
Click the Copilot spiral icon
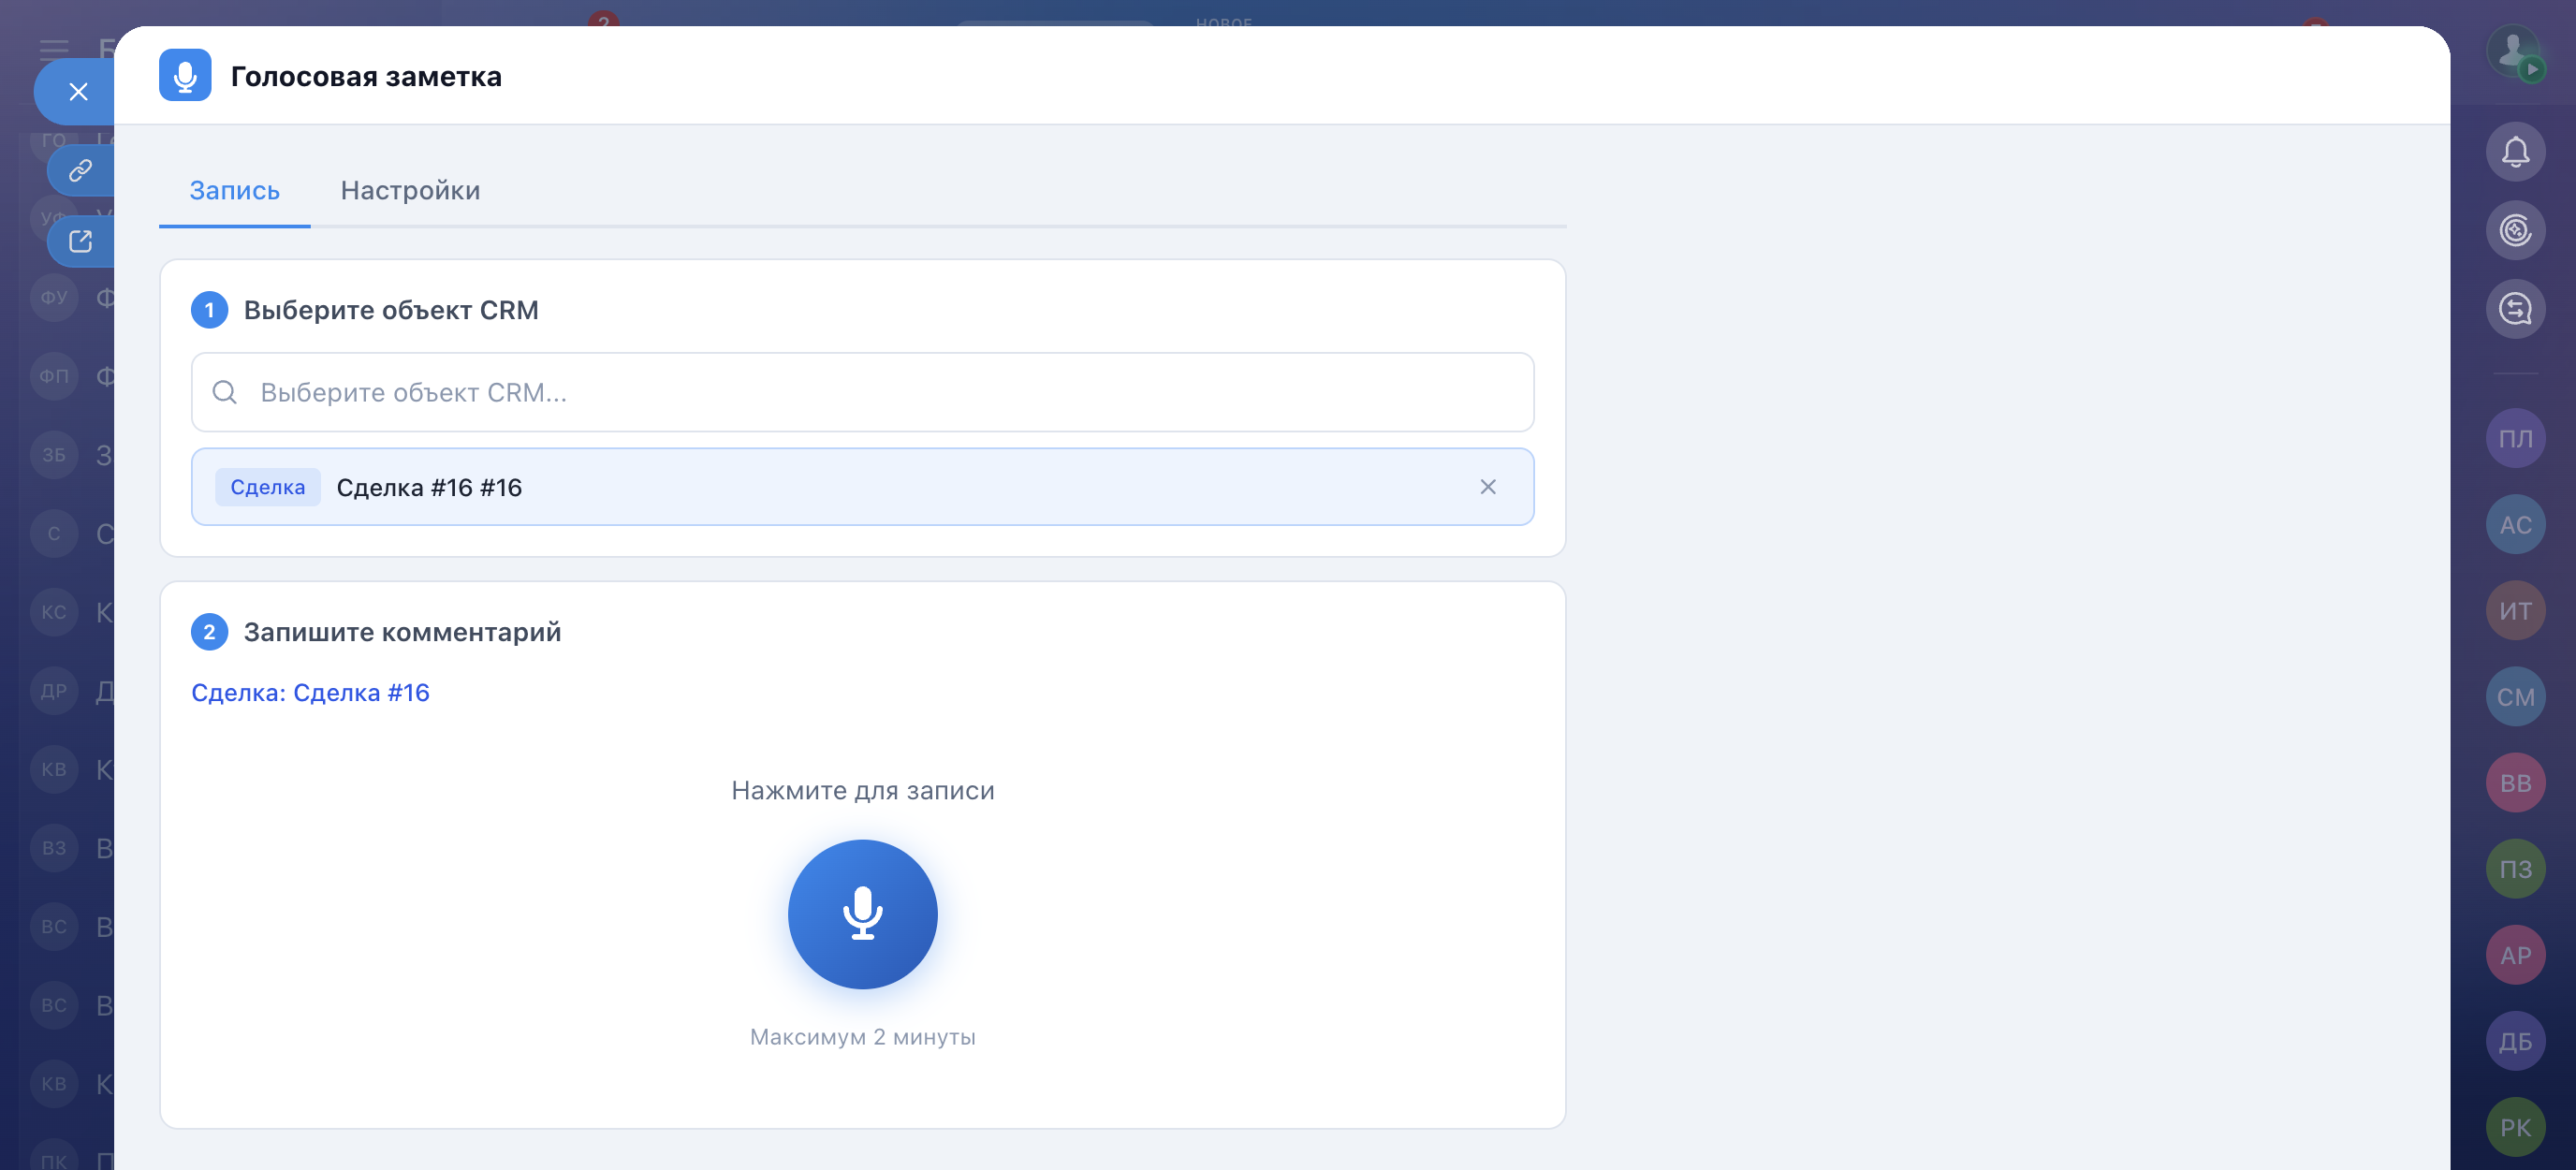point(2515,230)
